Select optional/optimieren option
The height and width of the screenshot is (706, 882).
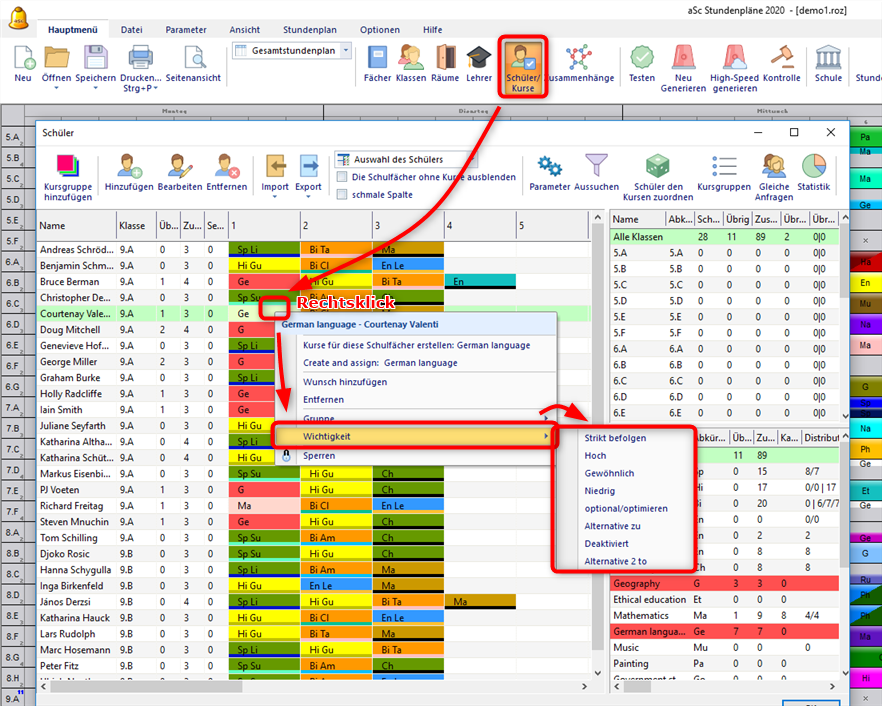click(x=626, y=509)
